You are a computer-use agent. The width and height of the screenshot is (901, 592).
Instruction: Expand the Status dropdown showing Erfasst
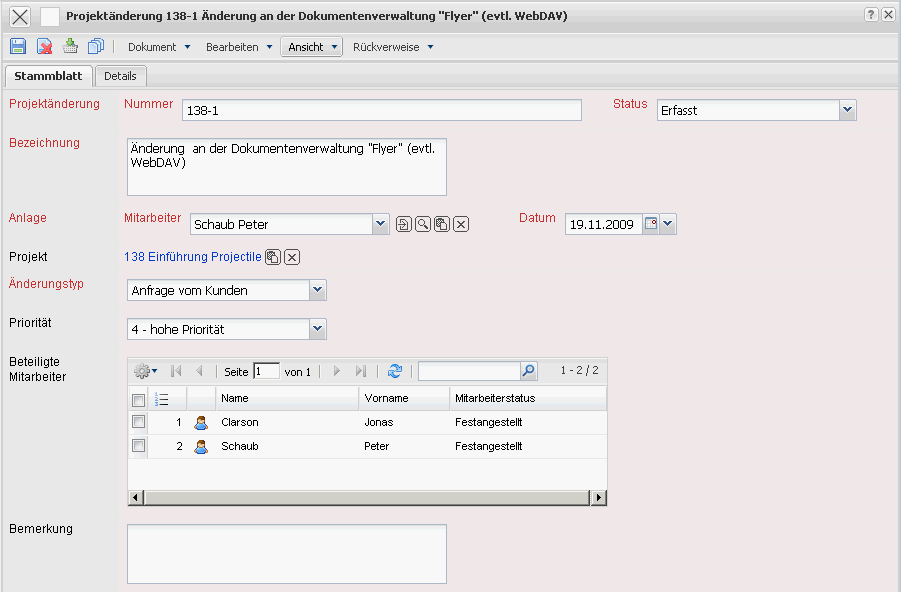tap(847, 110)
